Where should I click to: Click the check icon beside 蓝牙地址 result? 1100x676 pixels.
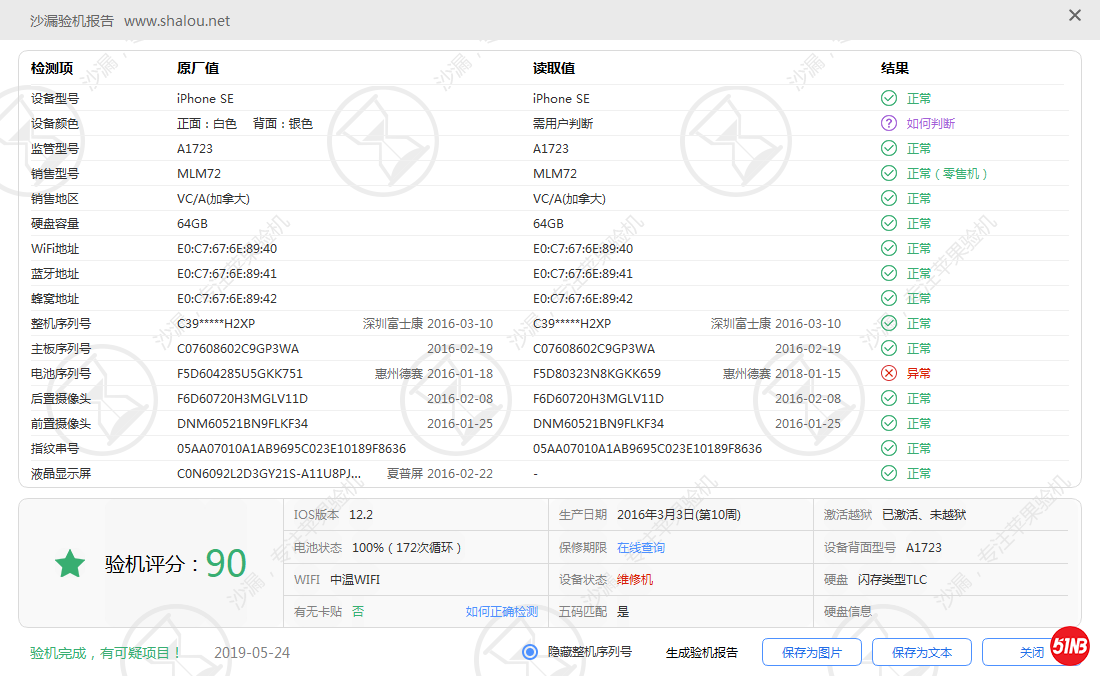[888, 273]
